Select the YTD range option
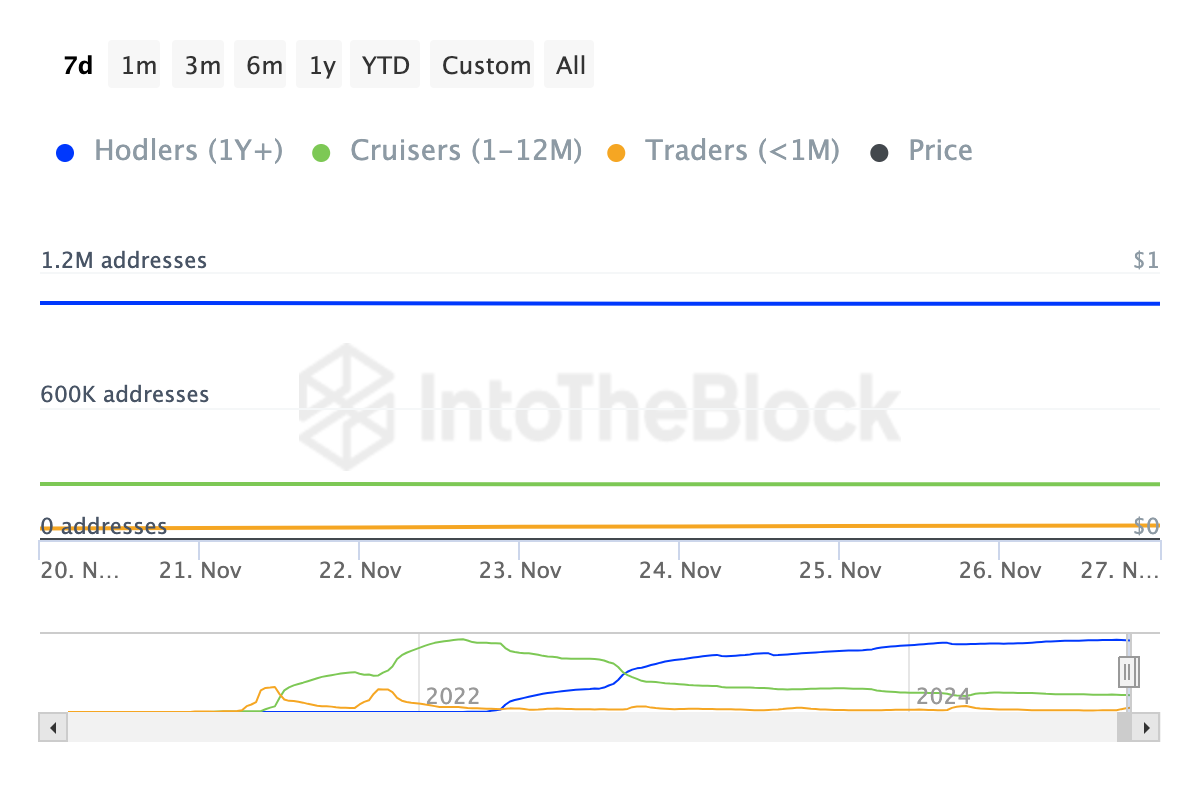Screen dimensions: 1200x800 (386, 66)
